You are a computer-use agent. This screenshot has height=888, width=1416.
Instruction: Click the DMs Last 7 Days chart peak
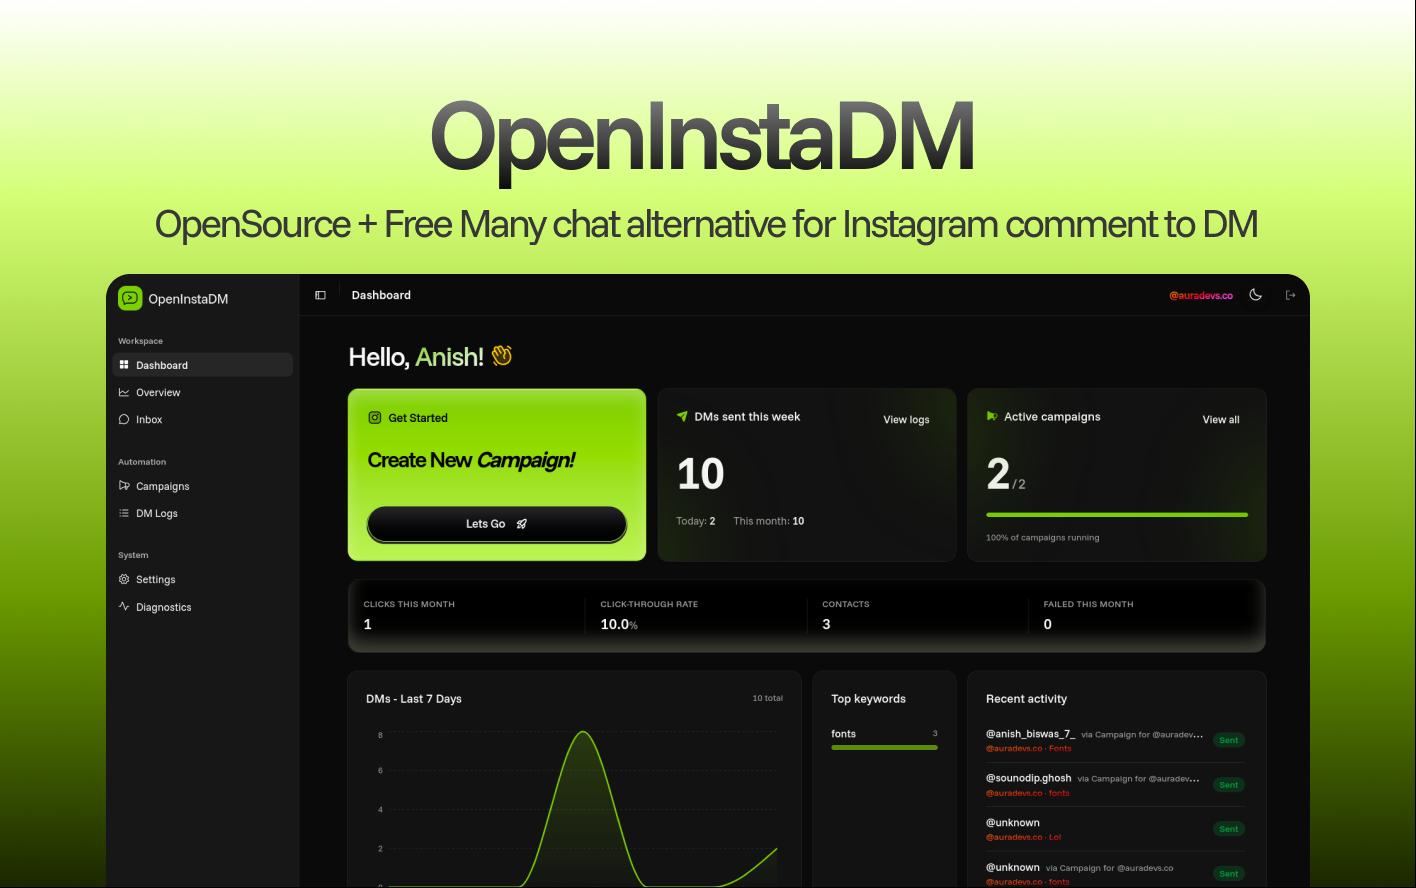pyautogui.click(x=584, y=733)
